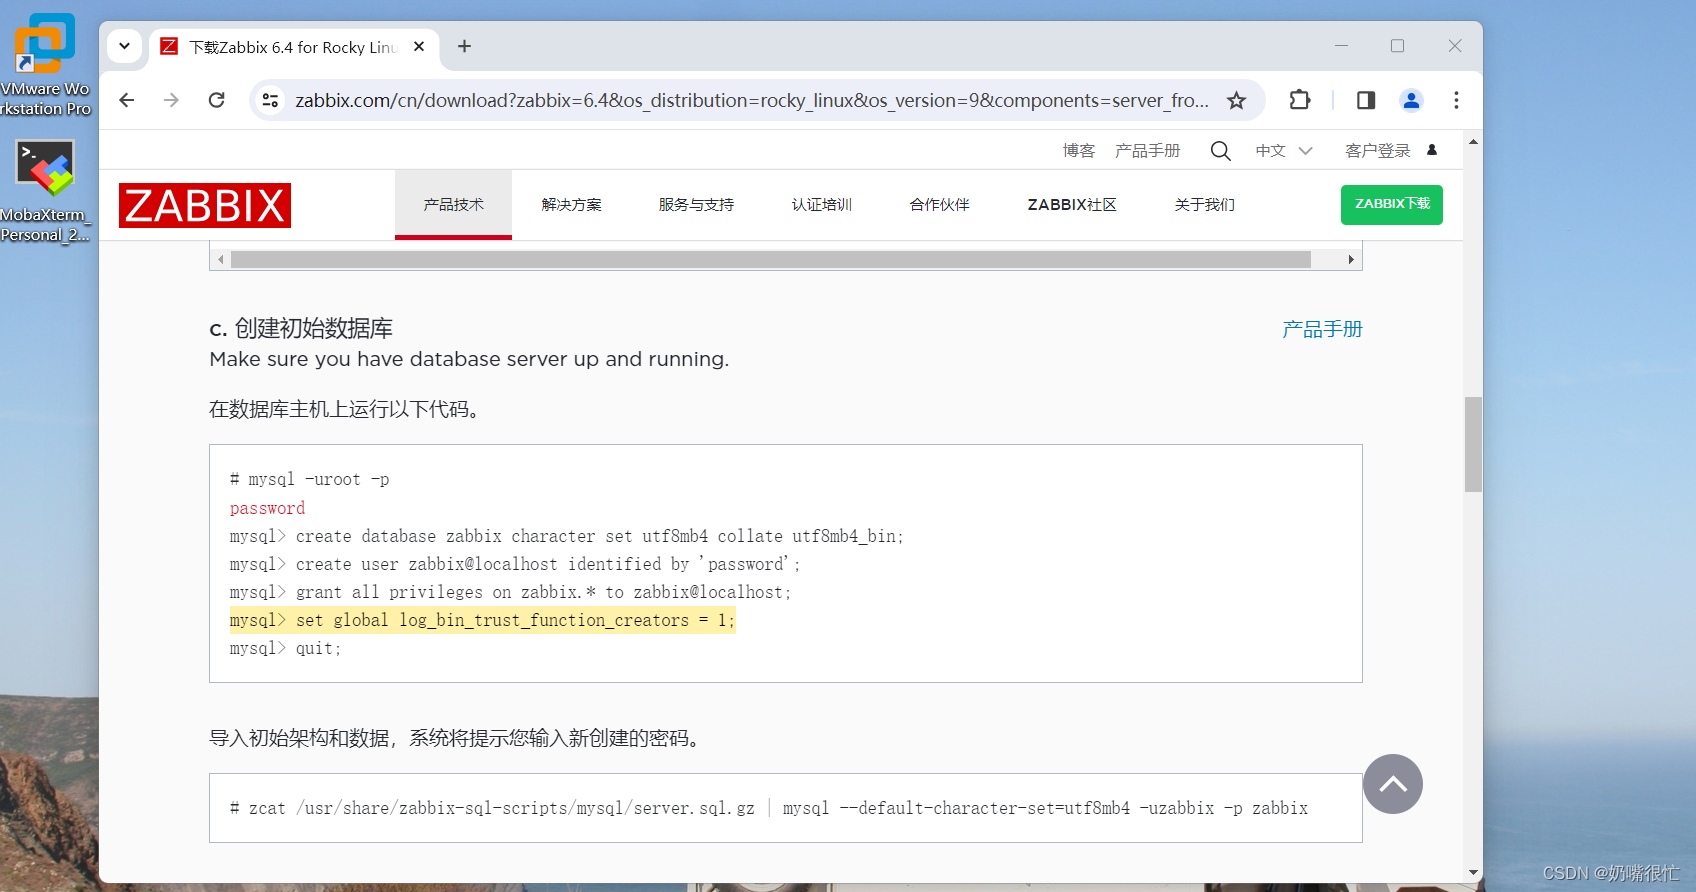Click the customer login person icon
The height and width of the screenshot is (892, 1696).
coord(1432,150)
